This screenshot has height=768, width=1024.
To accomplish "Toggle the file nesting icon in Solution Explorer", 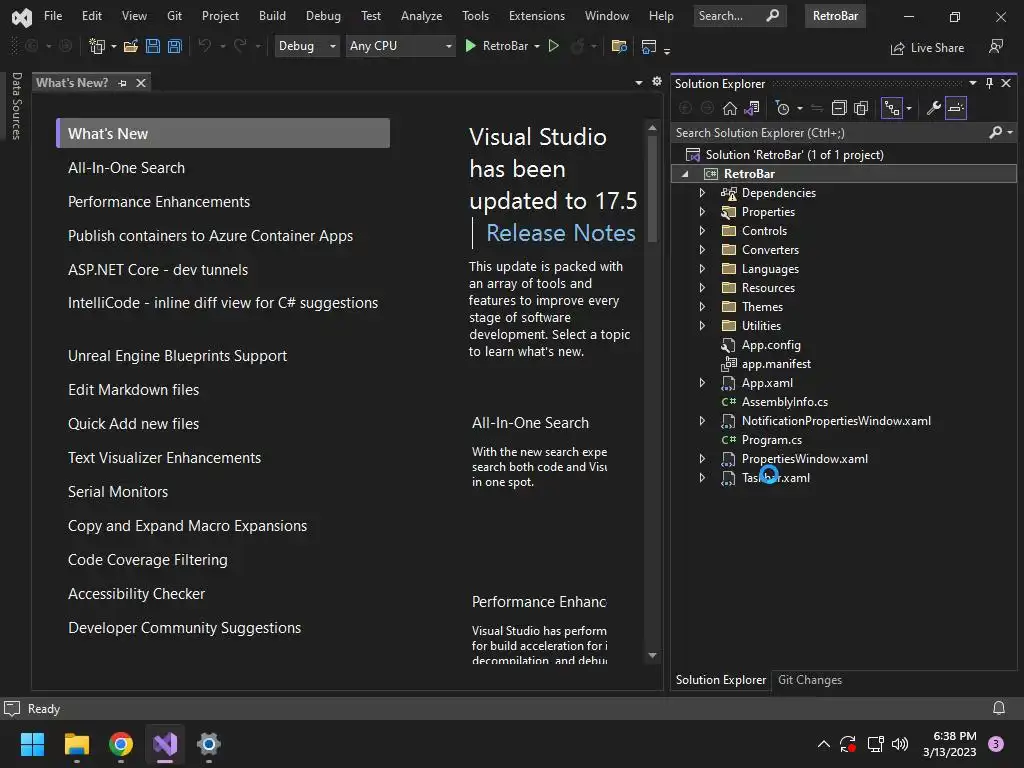I will pyautogui.click(x=891, y=108).
